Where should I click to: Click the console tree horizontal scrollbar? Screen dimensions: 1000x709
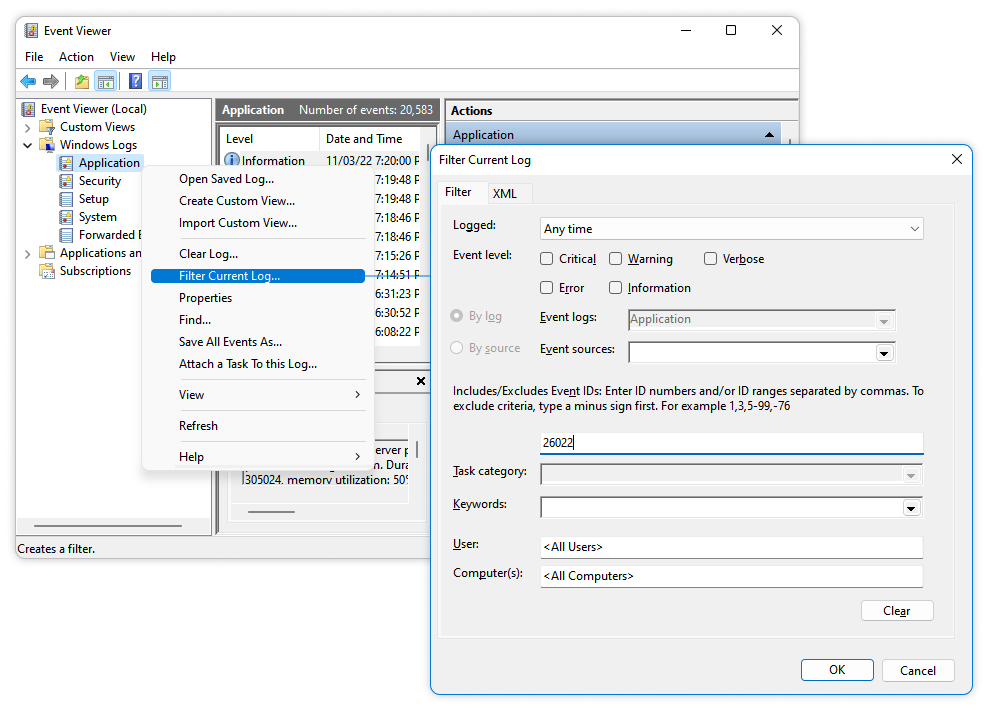108,526
